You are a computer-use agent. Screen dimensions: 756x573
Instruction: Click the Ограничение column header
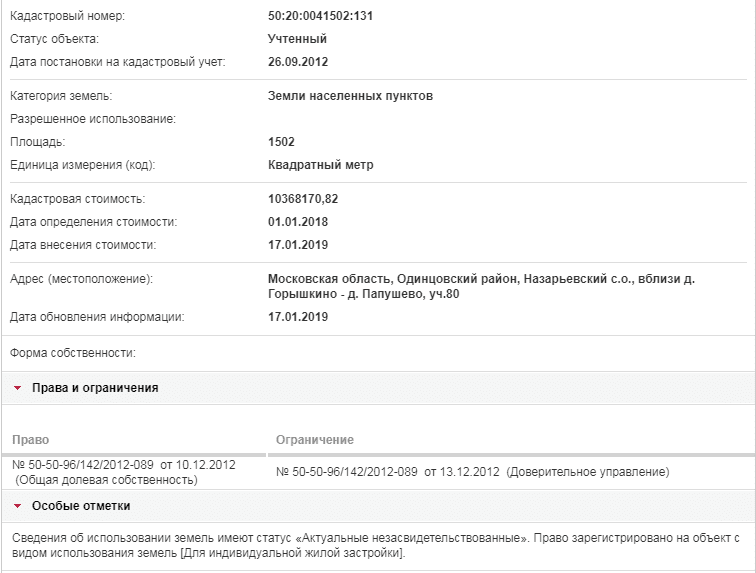point(315,440)
